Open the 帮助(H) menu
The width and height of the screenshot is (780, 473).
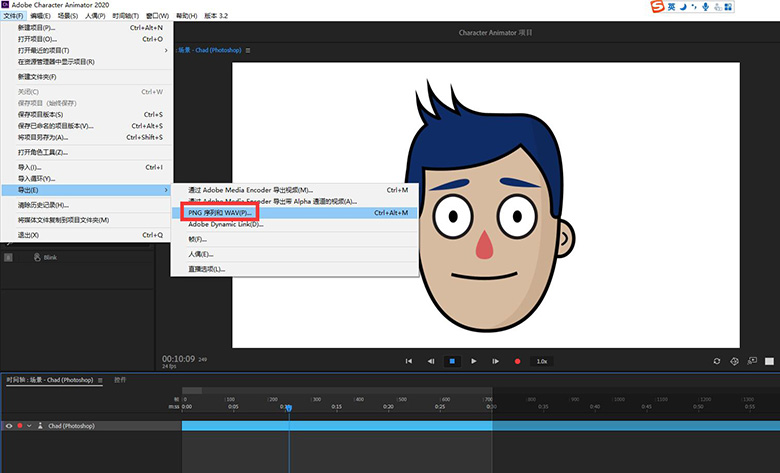[187, 16]
